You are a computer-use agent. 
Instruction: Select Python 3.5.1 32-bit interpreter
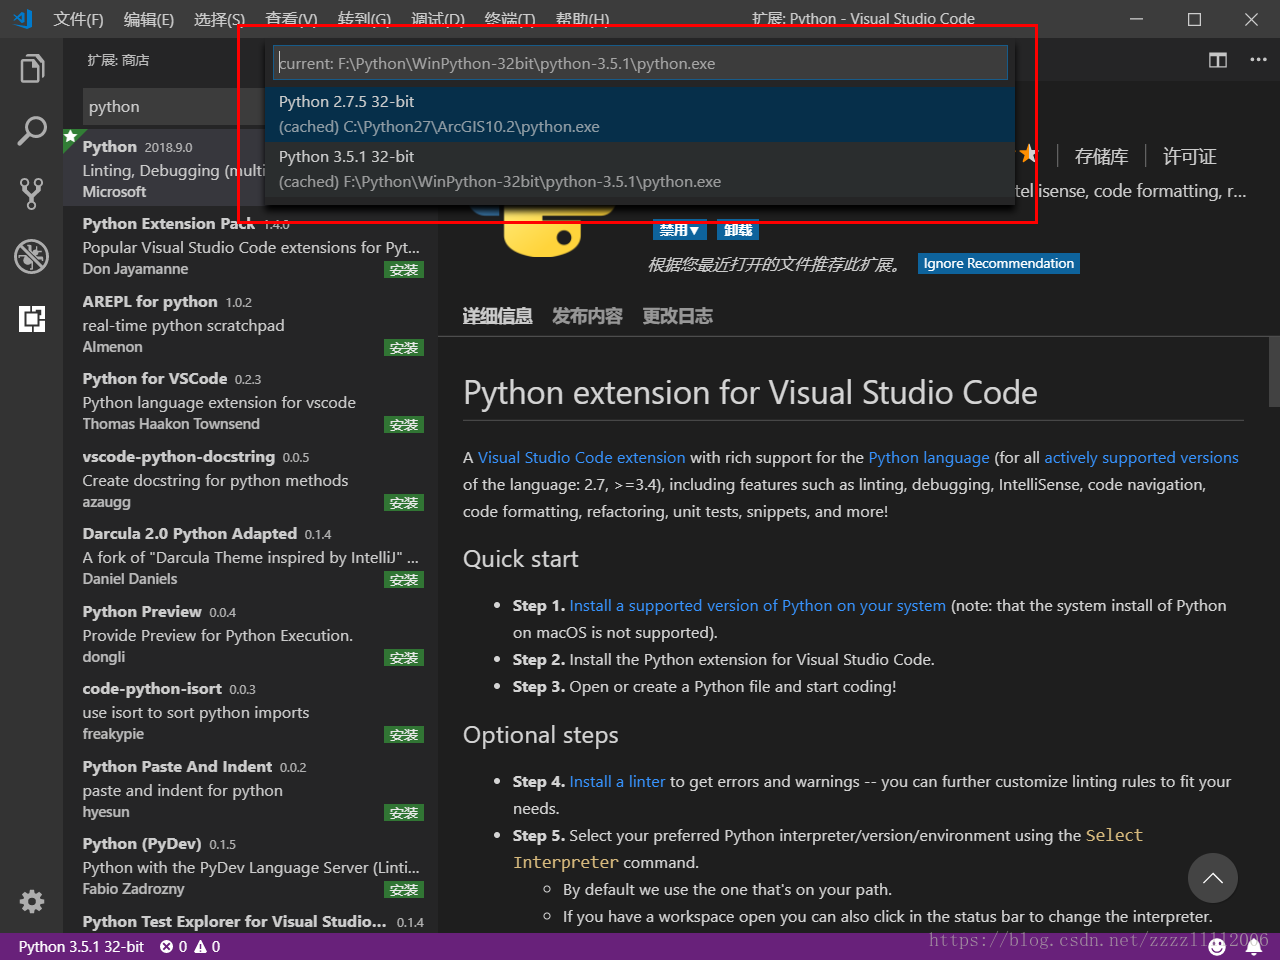[640, 169]
